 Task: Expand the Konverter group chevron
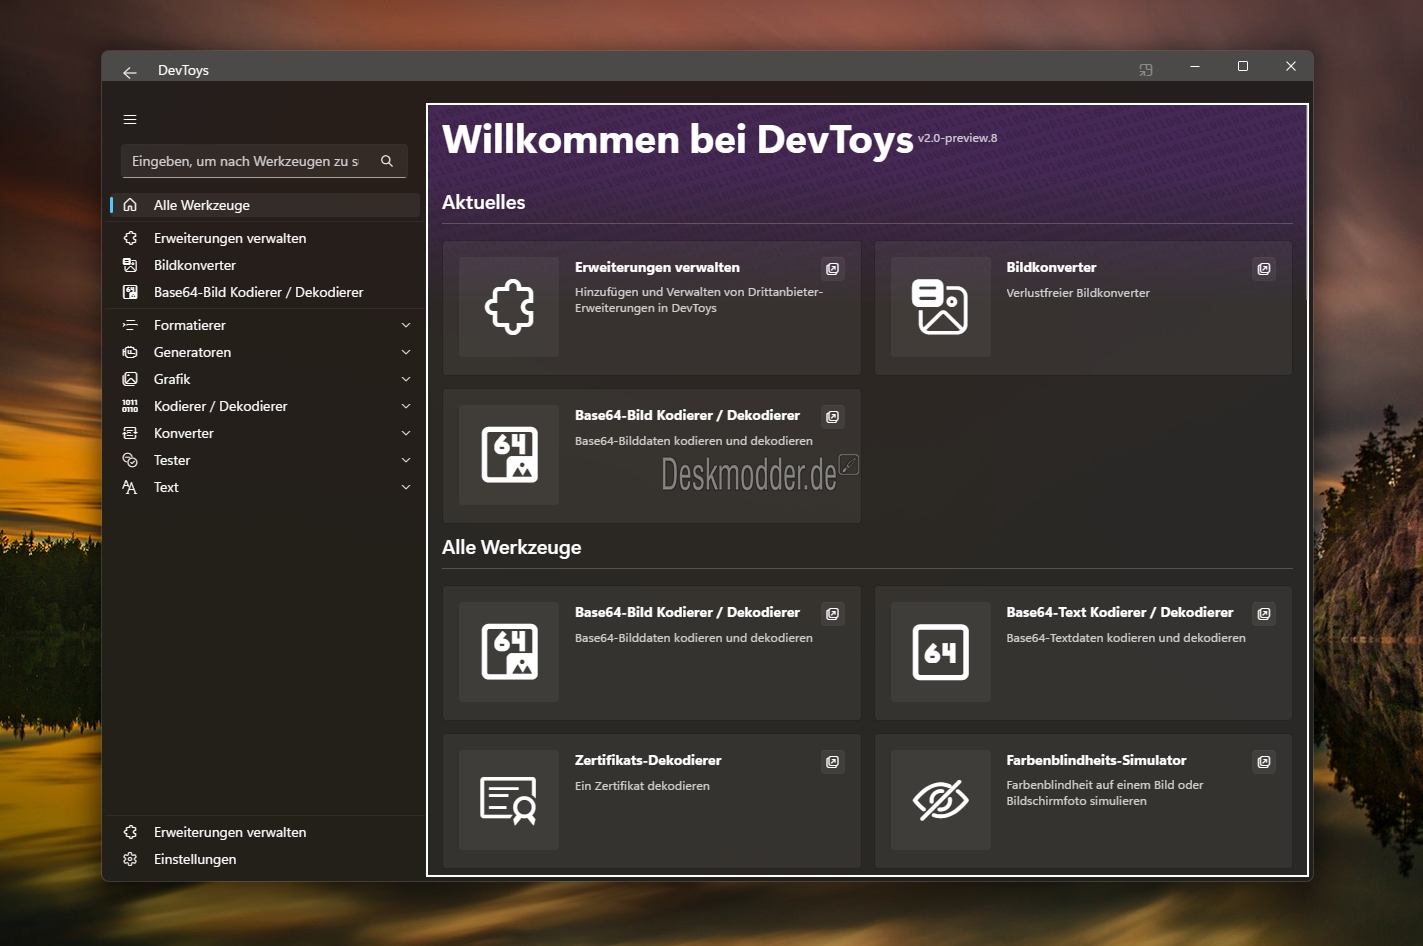click(x=406, y=433)
